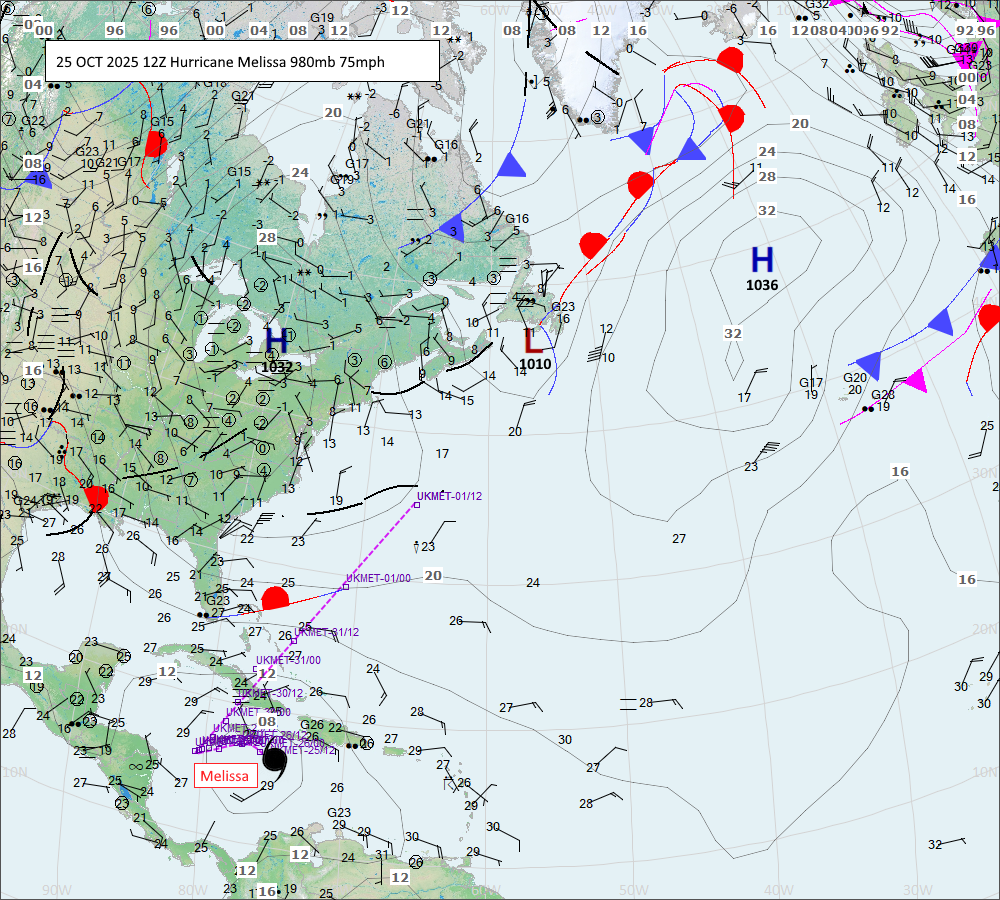The image size is (1000, 900).
Task: Click the map title box for Hurricane Melissa
Action: click(x=242, y=61)
